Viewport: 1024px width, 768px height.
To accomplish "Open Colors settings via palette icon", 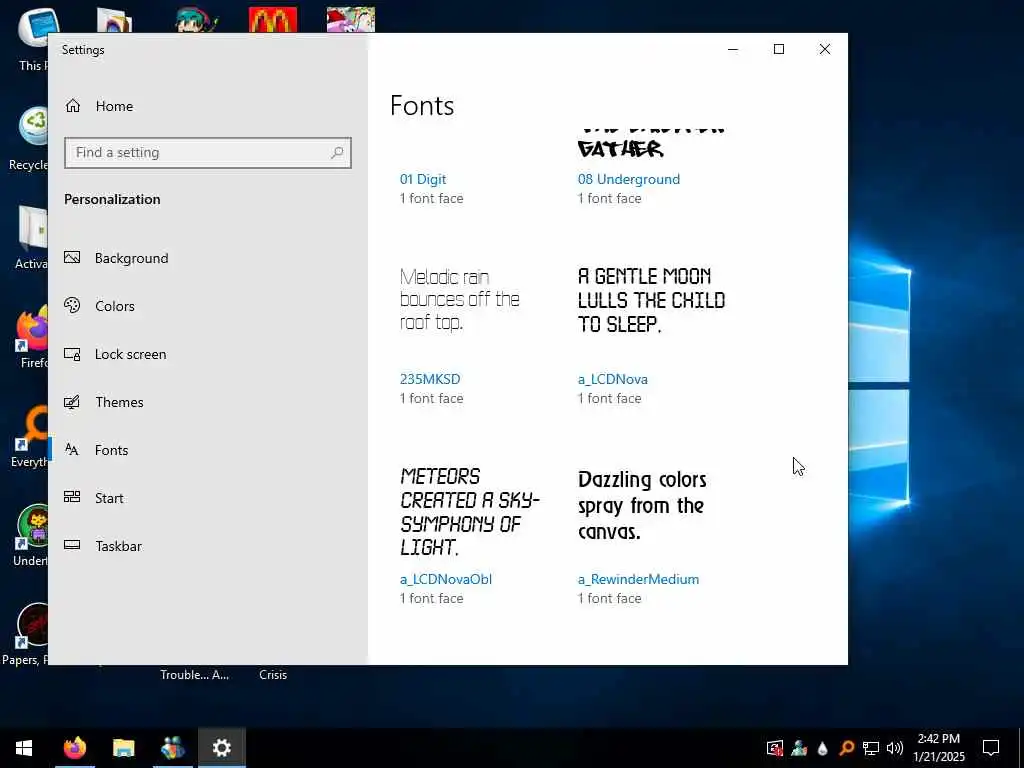I will click(72, 305).
